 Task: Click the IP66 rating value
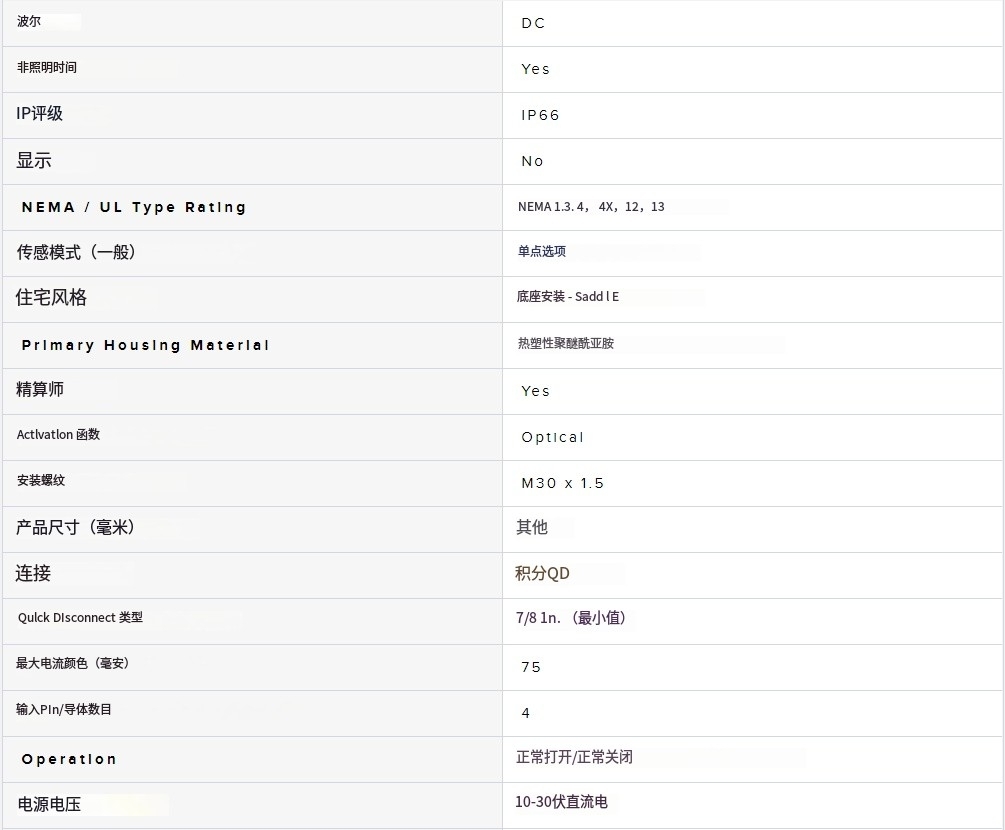540,115
